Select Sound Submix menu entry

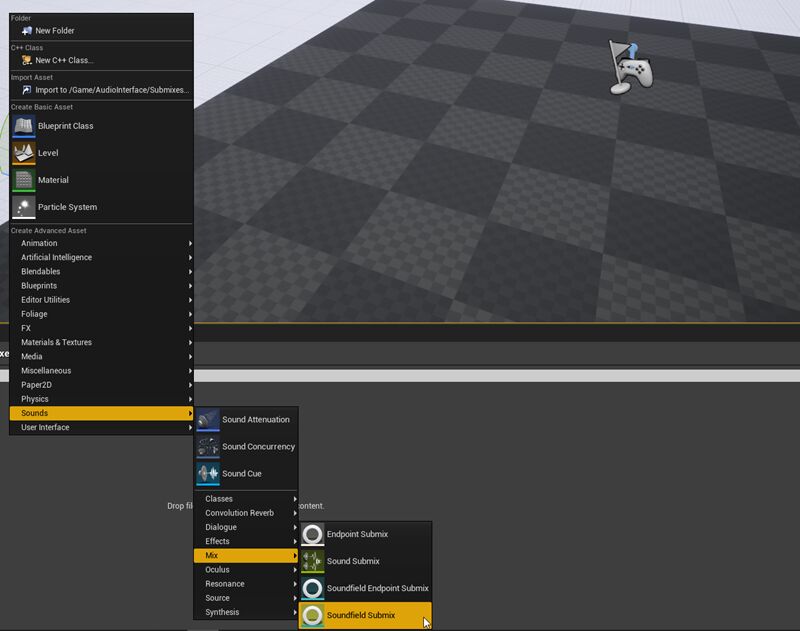pyautogui.click(x=352, y=562)
